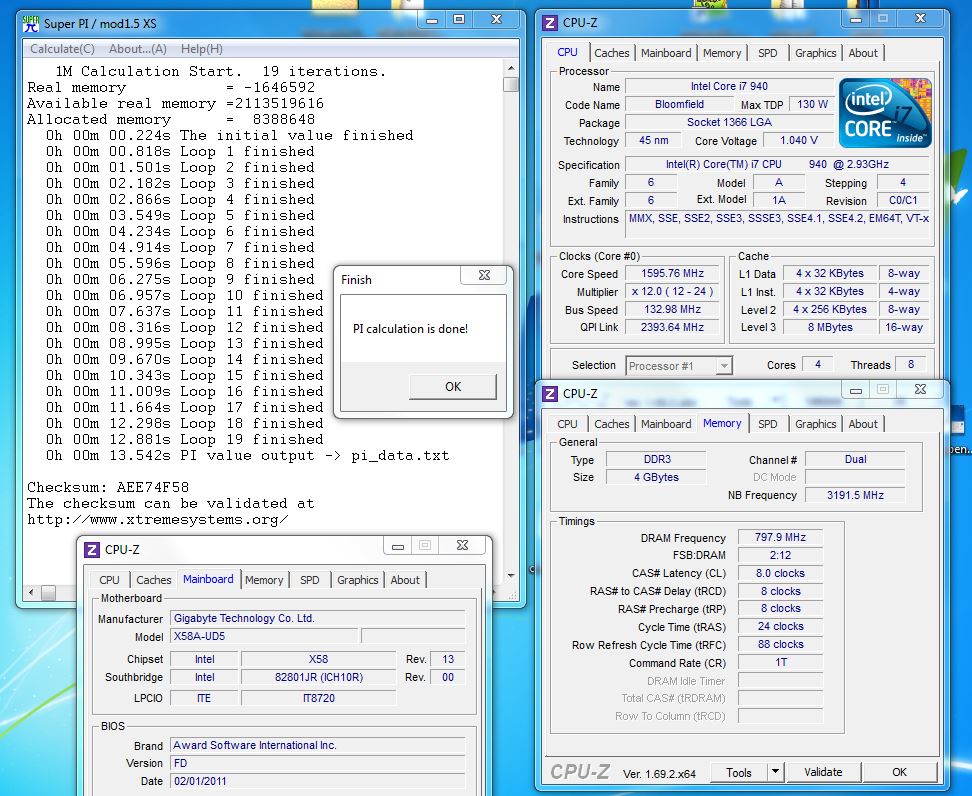
Task: Click OK in the Finish dialog
Action: point(453,386)
